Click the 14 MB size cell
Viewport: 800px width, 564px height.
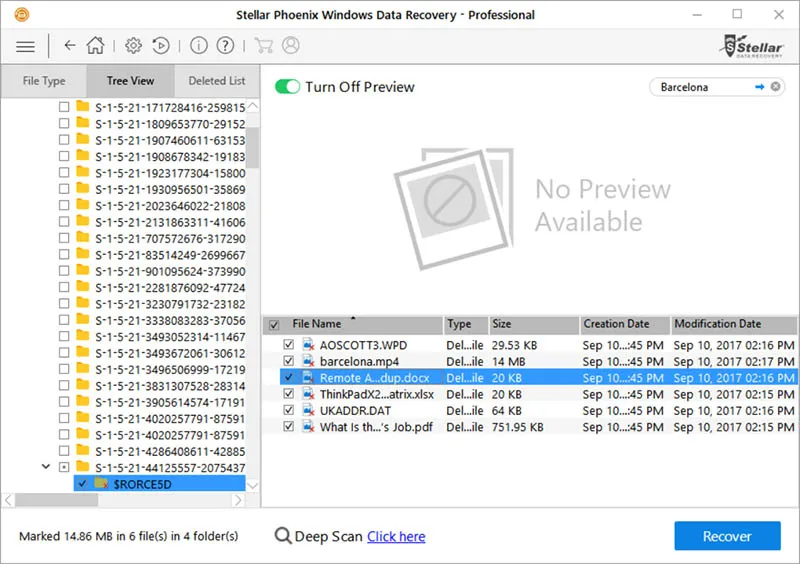pyautogui.click(x=508, y=361)
